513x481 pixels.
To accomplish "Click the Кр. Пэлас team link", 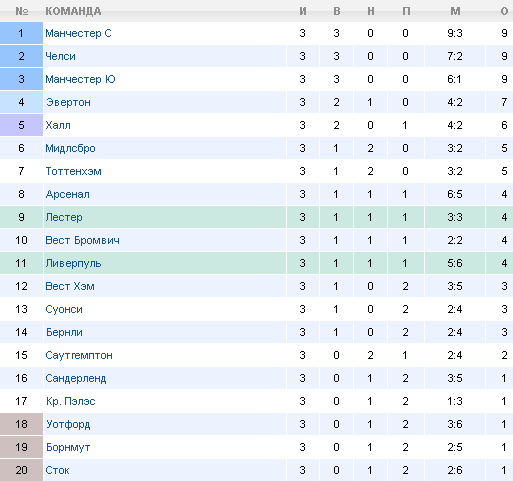I will coord(71,401).
